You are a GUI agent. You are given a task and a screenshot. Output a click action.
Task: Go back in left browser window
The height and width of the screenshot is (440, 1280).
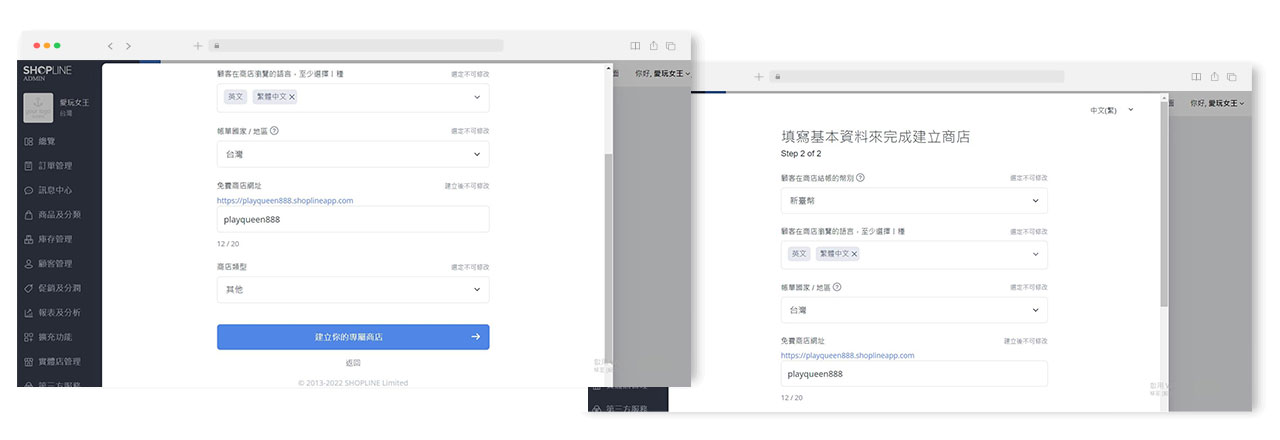110,46
